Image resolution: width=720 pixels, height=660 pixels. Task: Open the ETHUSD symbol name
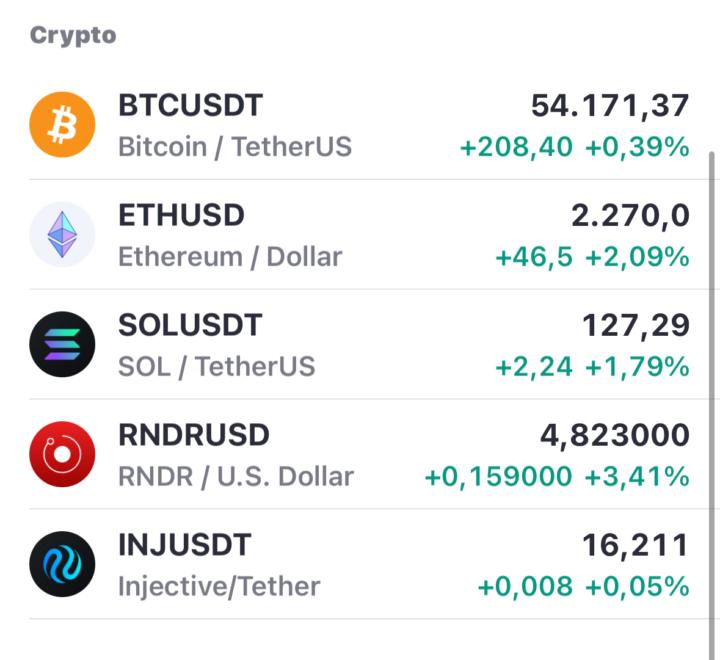pyautogui.click(x=181, y=215)
